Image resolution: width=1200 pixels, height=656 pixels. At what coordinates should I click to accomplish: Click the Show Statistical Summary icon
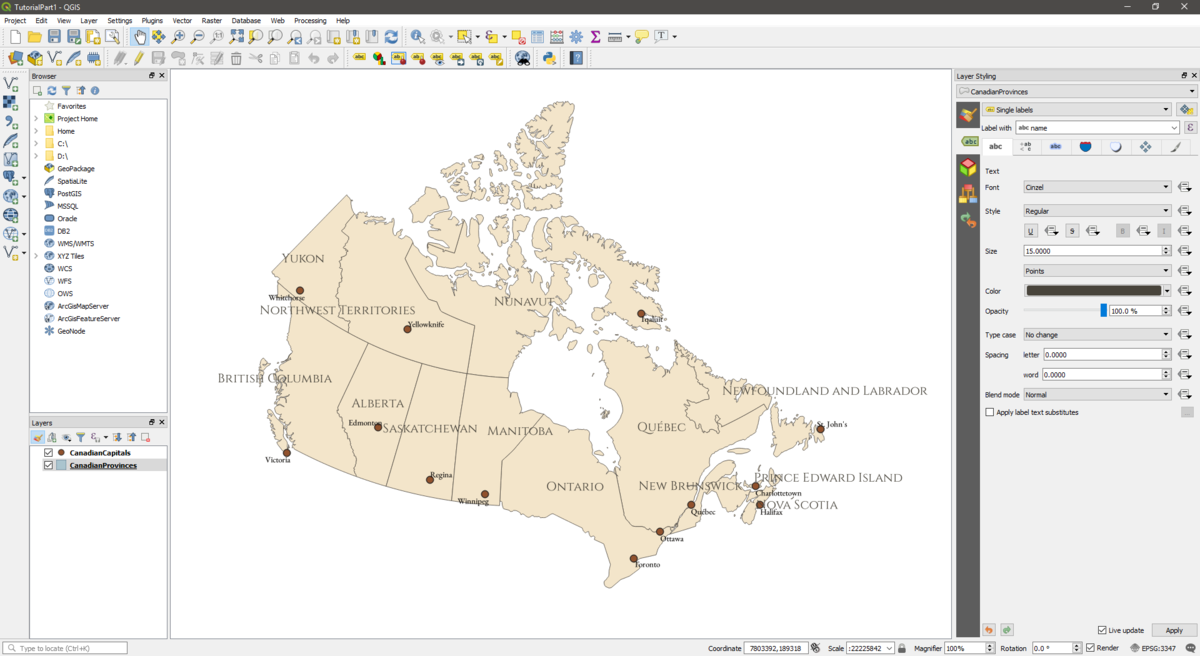(x=593, y=36)
